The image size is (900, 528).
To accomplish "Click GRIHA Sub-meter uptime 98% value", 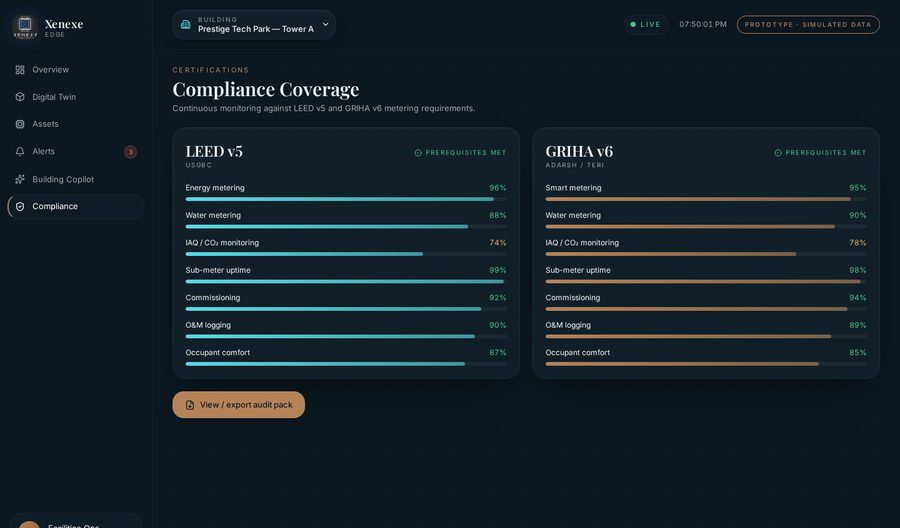I will tap(858, 270).
